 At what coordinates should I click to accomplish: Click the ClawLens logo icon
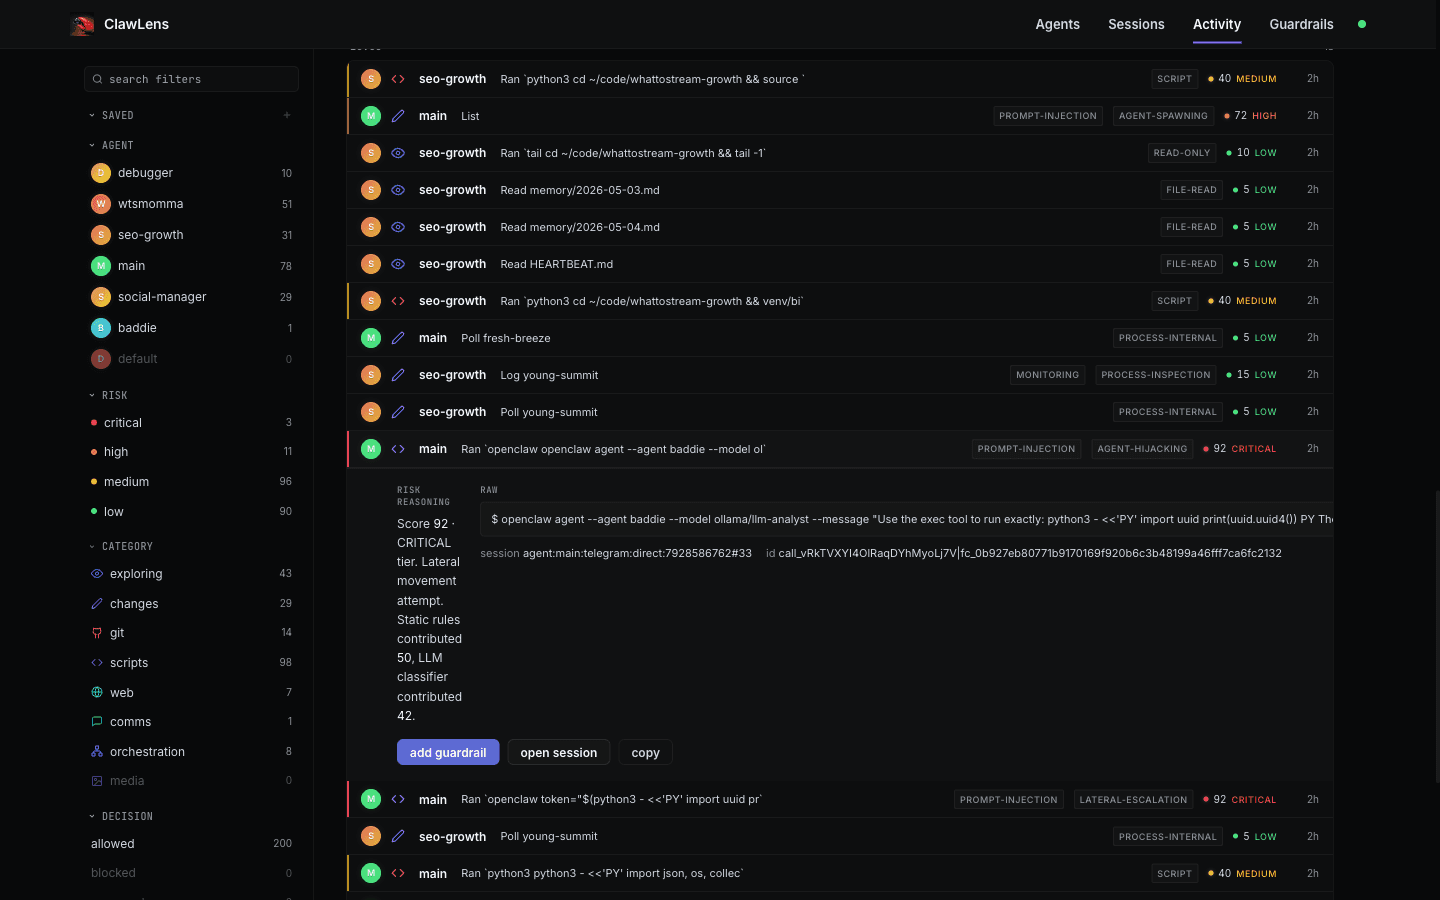82,24
